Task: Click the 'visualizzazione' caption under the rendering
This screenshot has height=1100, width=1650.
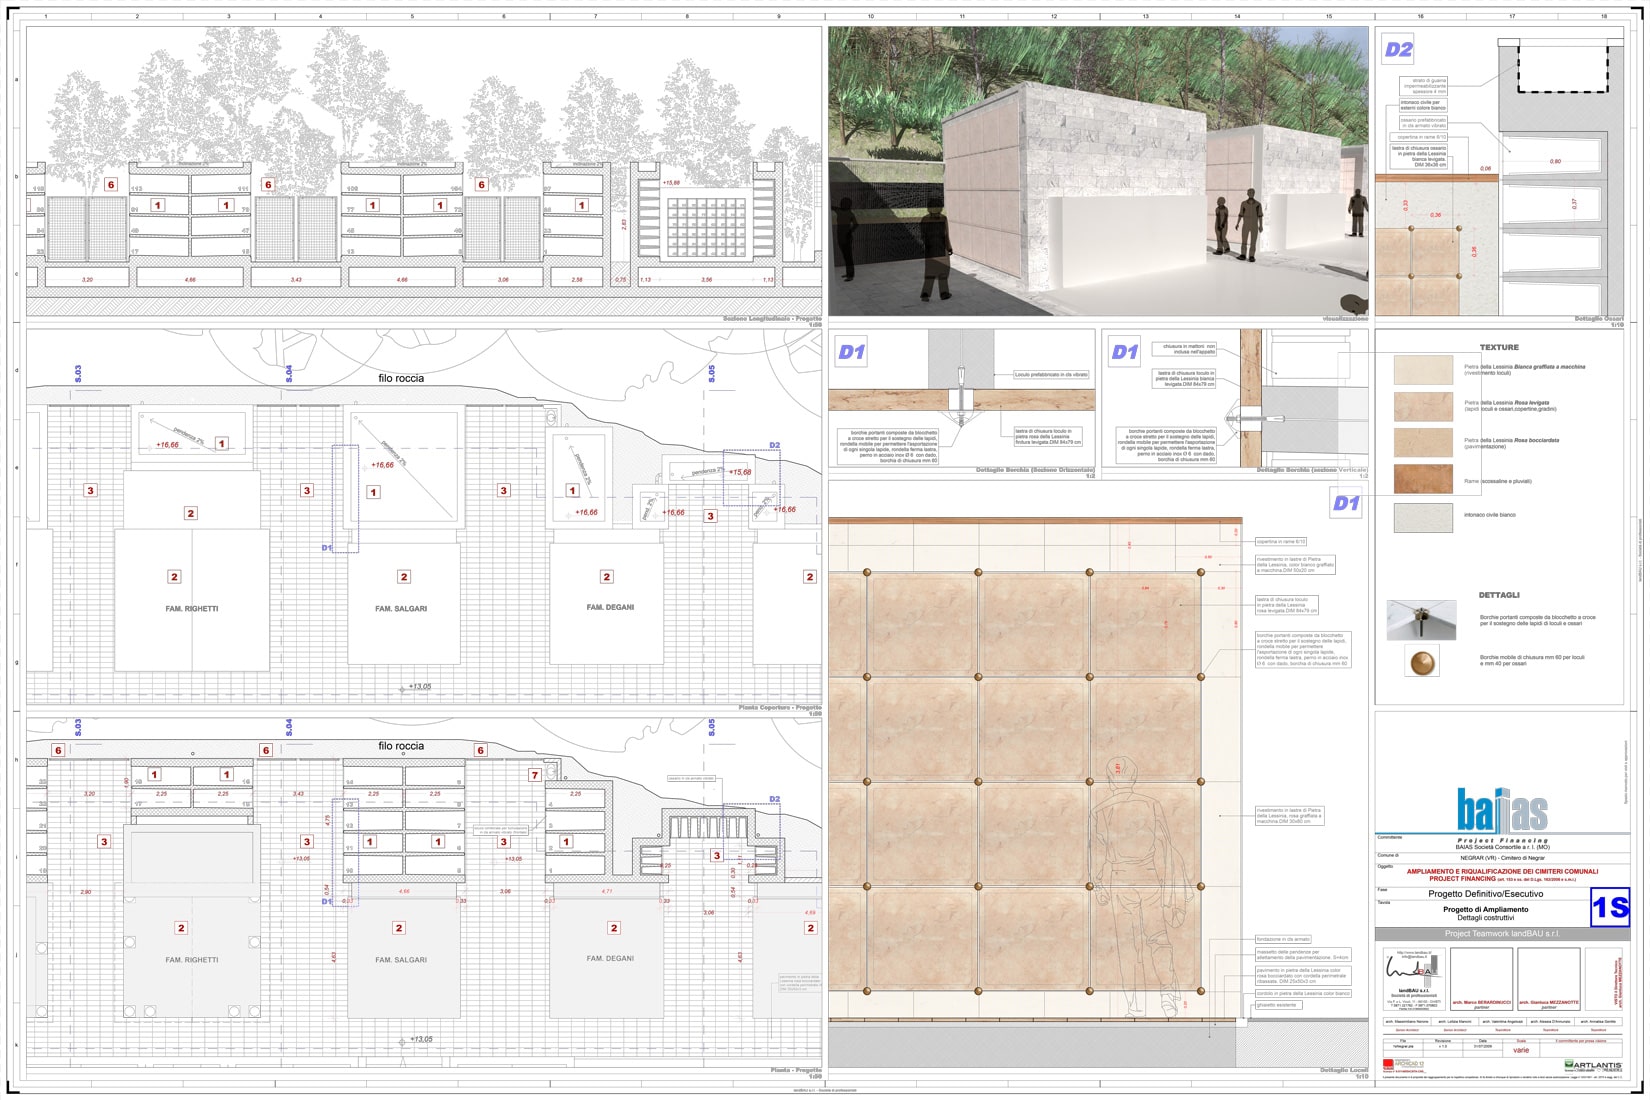Action: click(x=1345, y=319)
